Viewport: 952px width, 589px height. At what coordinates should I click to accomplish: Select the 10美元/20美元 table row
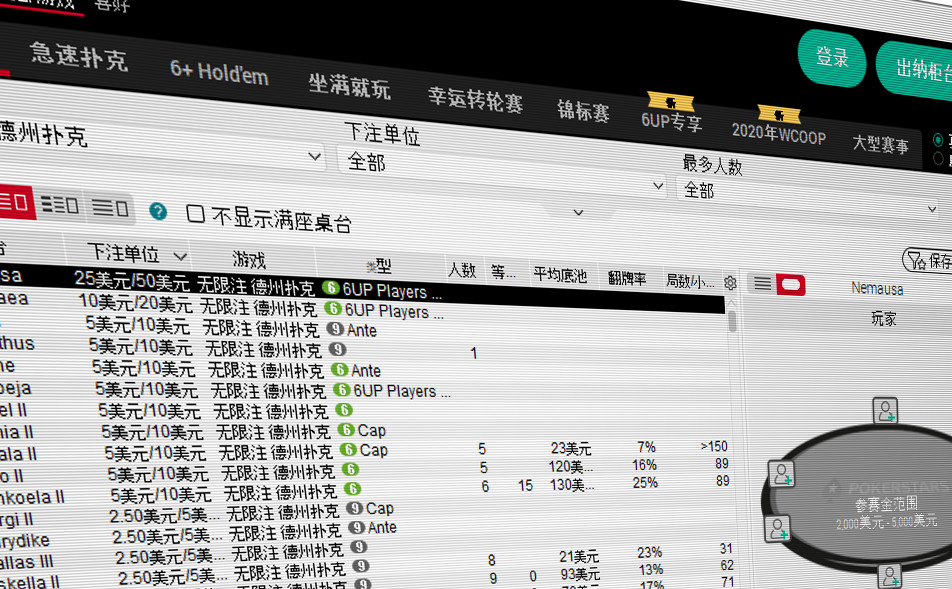[x=362, y=309]
